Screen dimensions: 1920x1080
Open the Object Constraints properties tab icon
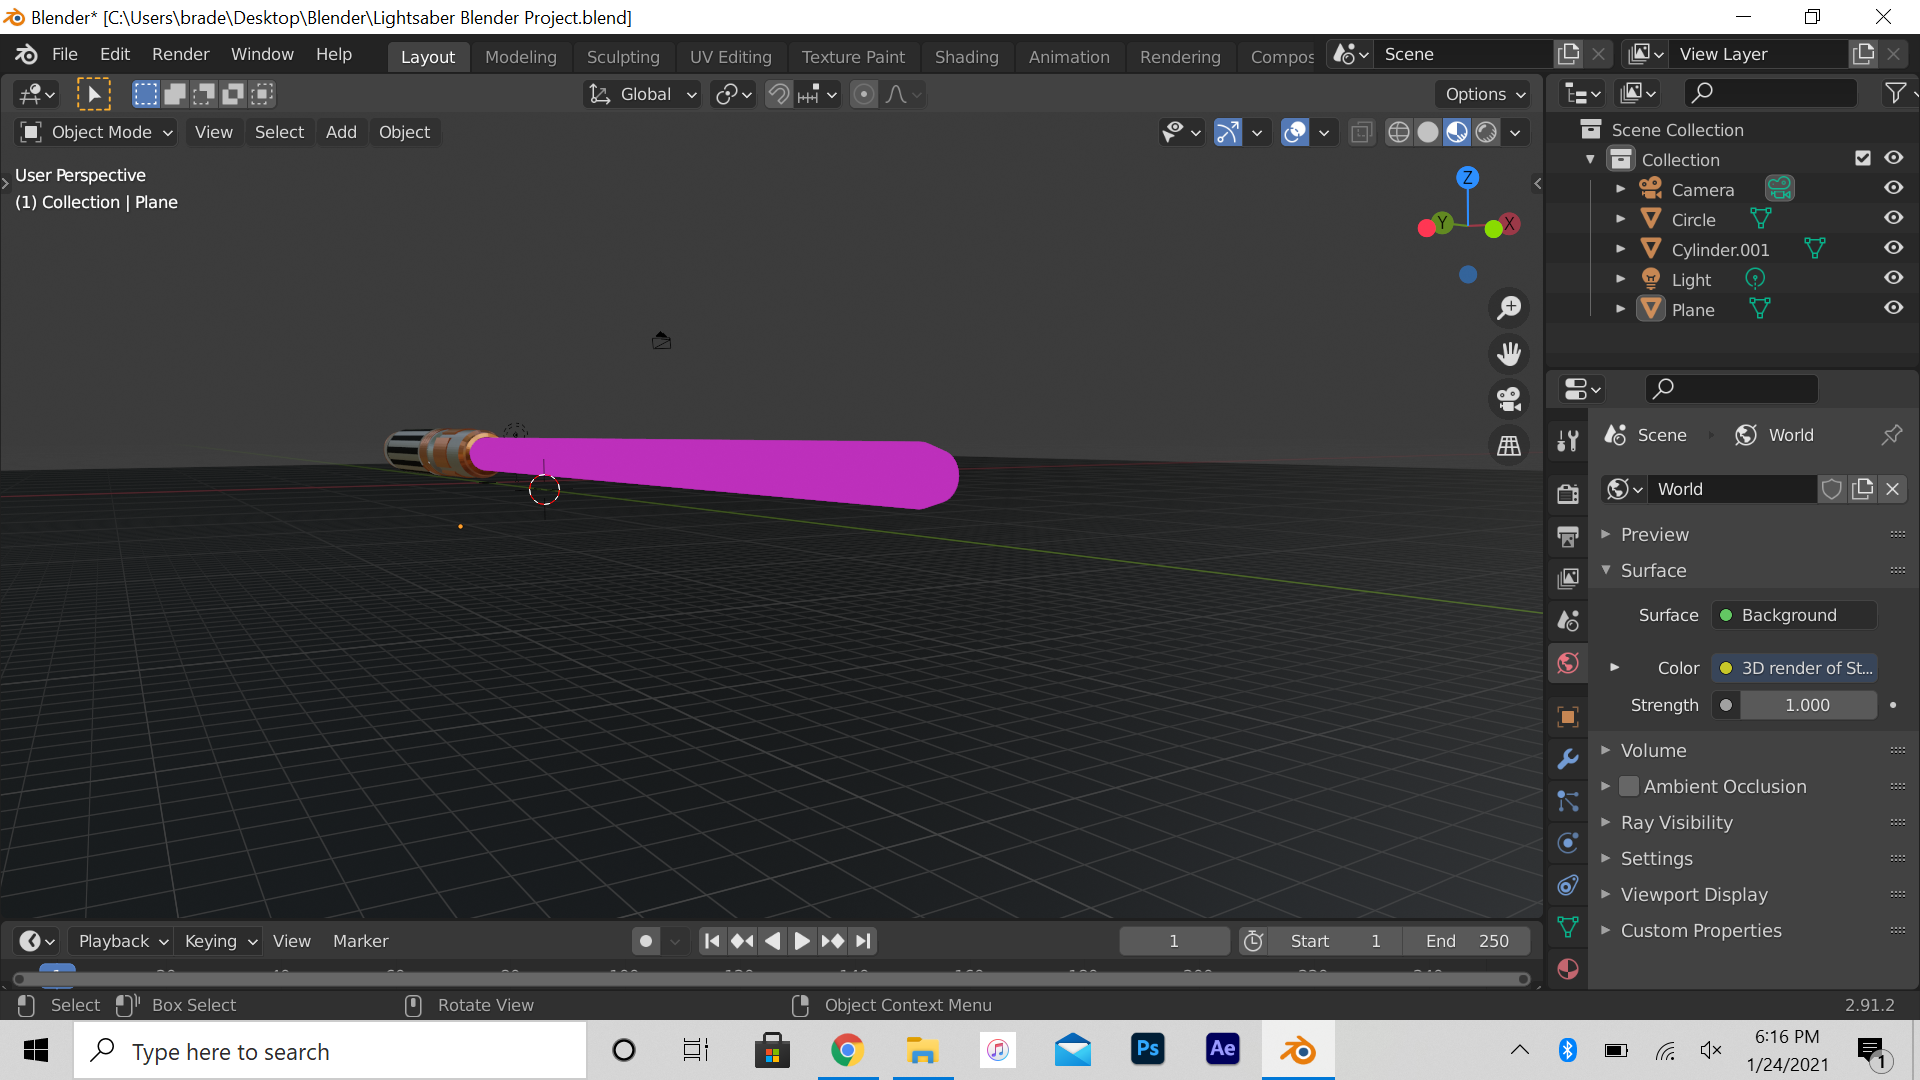(1568, 885)
